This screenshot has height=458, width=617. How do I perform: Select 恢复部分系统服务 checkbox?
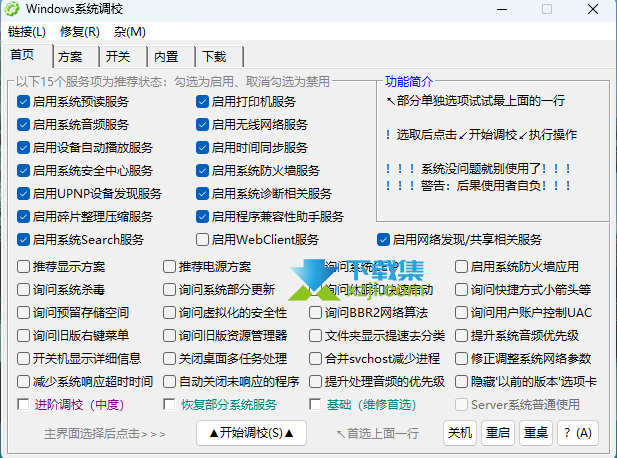(169, 404)
